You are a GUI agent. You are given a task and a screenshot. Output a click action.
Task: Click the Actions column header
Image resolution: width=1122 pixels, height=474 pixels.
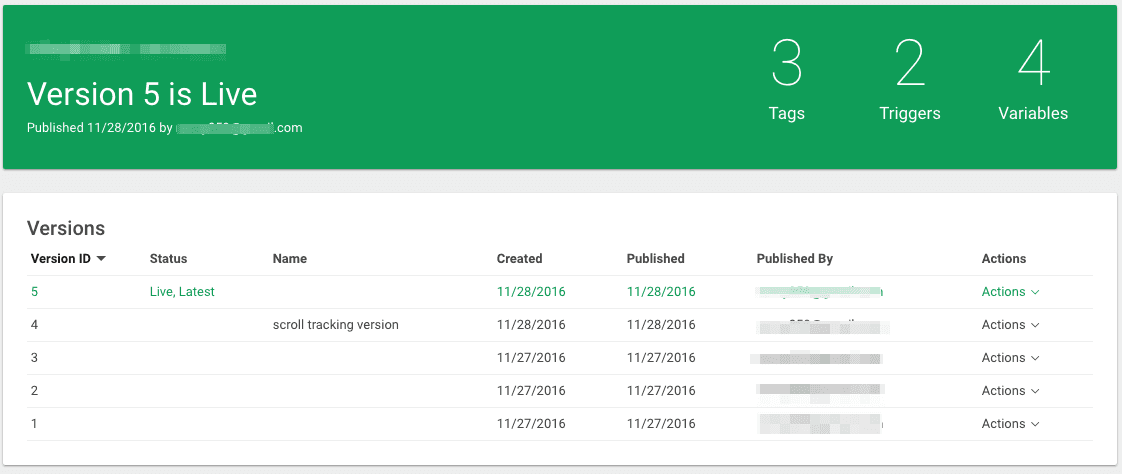pyautogui.click(x=1004, y=258)
